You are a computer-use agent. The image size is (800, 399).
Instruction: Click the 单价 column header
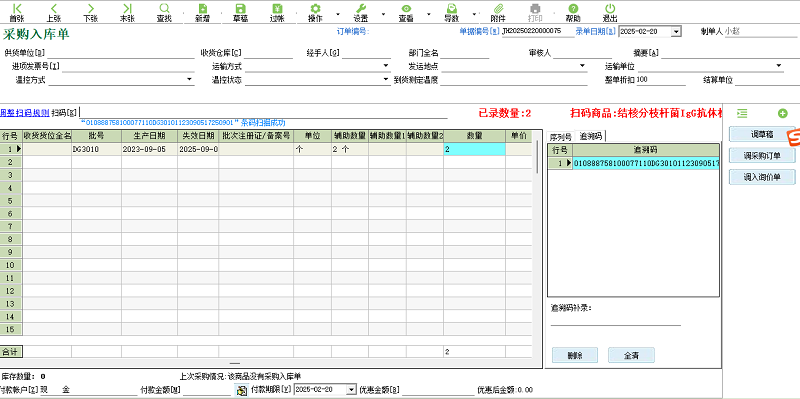[518, 136]
